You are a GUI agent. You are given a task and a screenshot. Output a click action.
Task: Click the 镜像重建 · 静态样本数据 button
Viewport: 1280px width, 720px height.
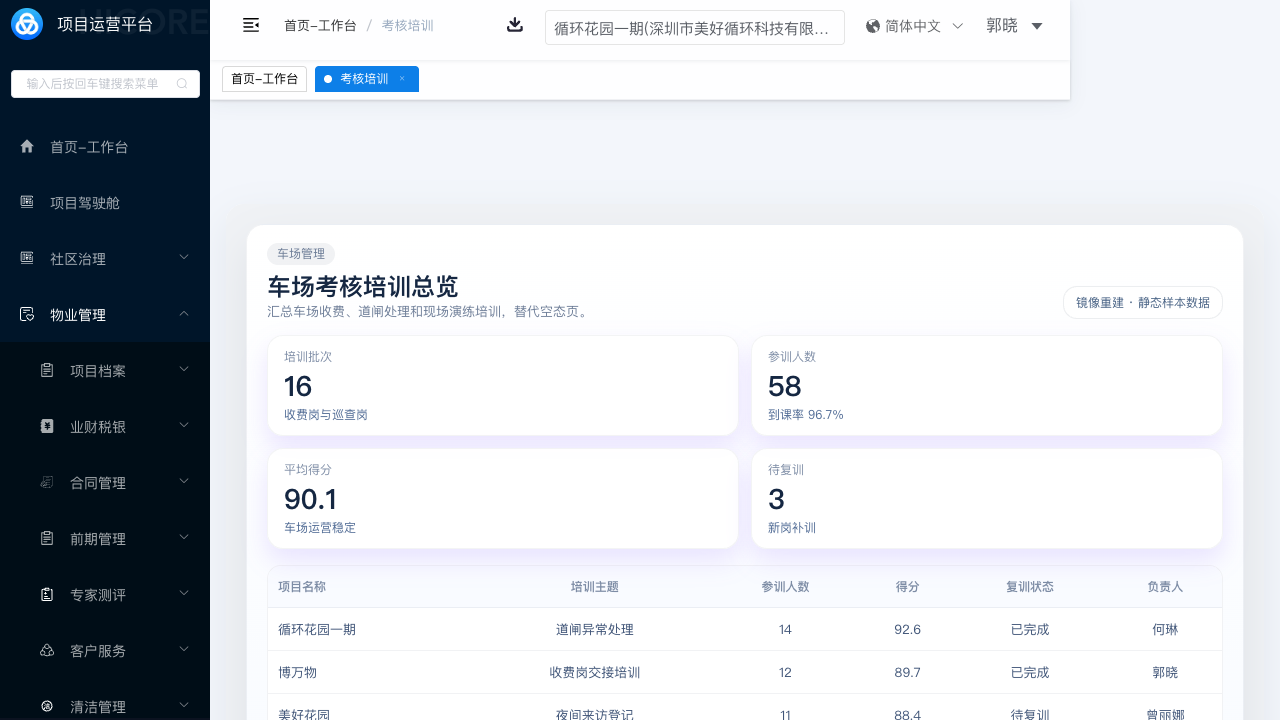[1142, 302]
